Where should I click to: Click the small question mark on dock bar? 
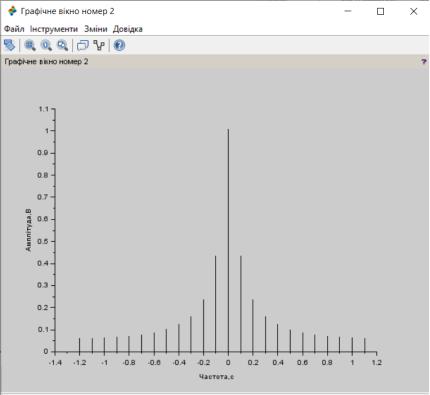pyautogui.click(x=424, y=61)
